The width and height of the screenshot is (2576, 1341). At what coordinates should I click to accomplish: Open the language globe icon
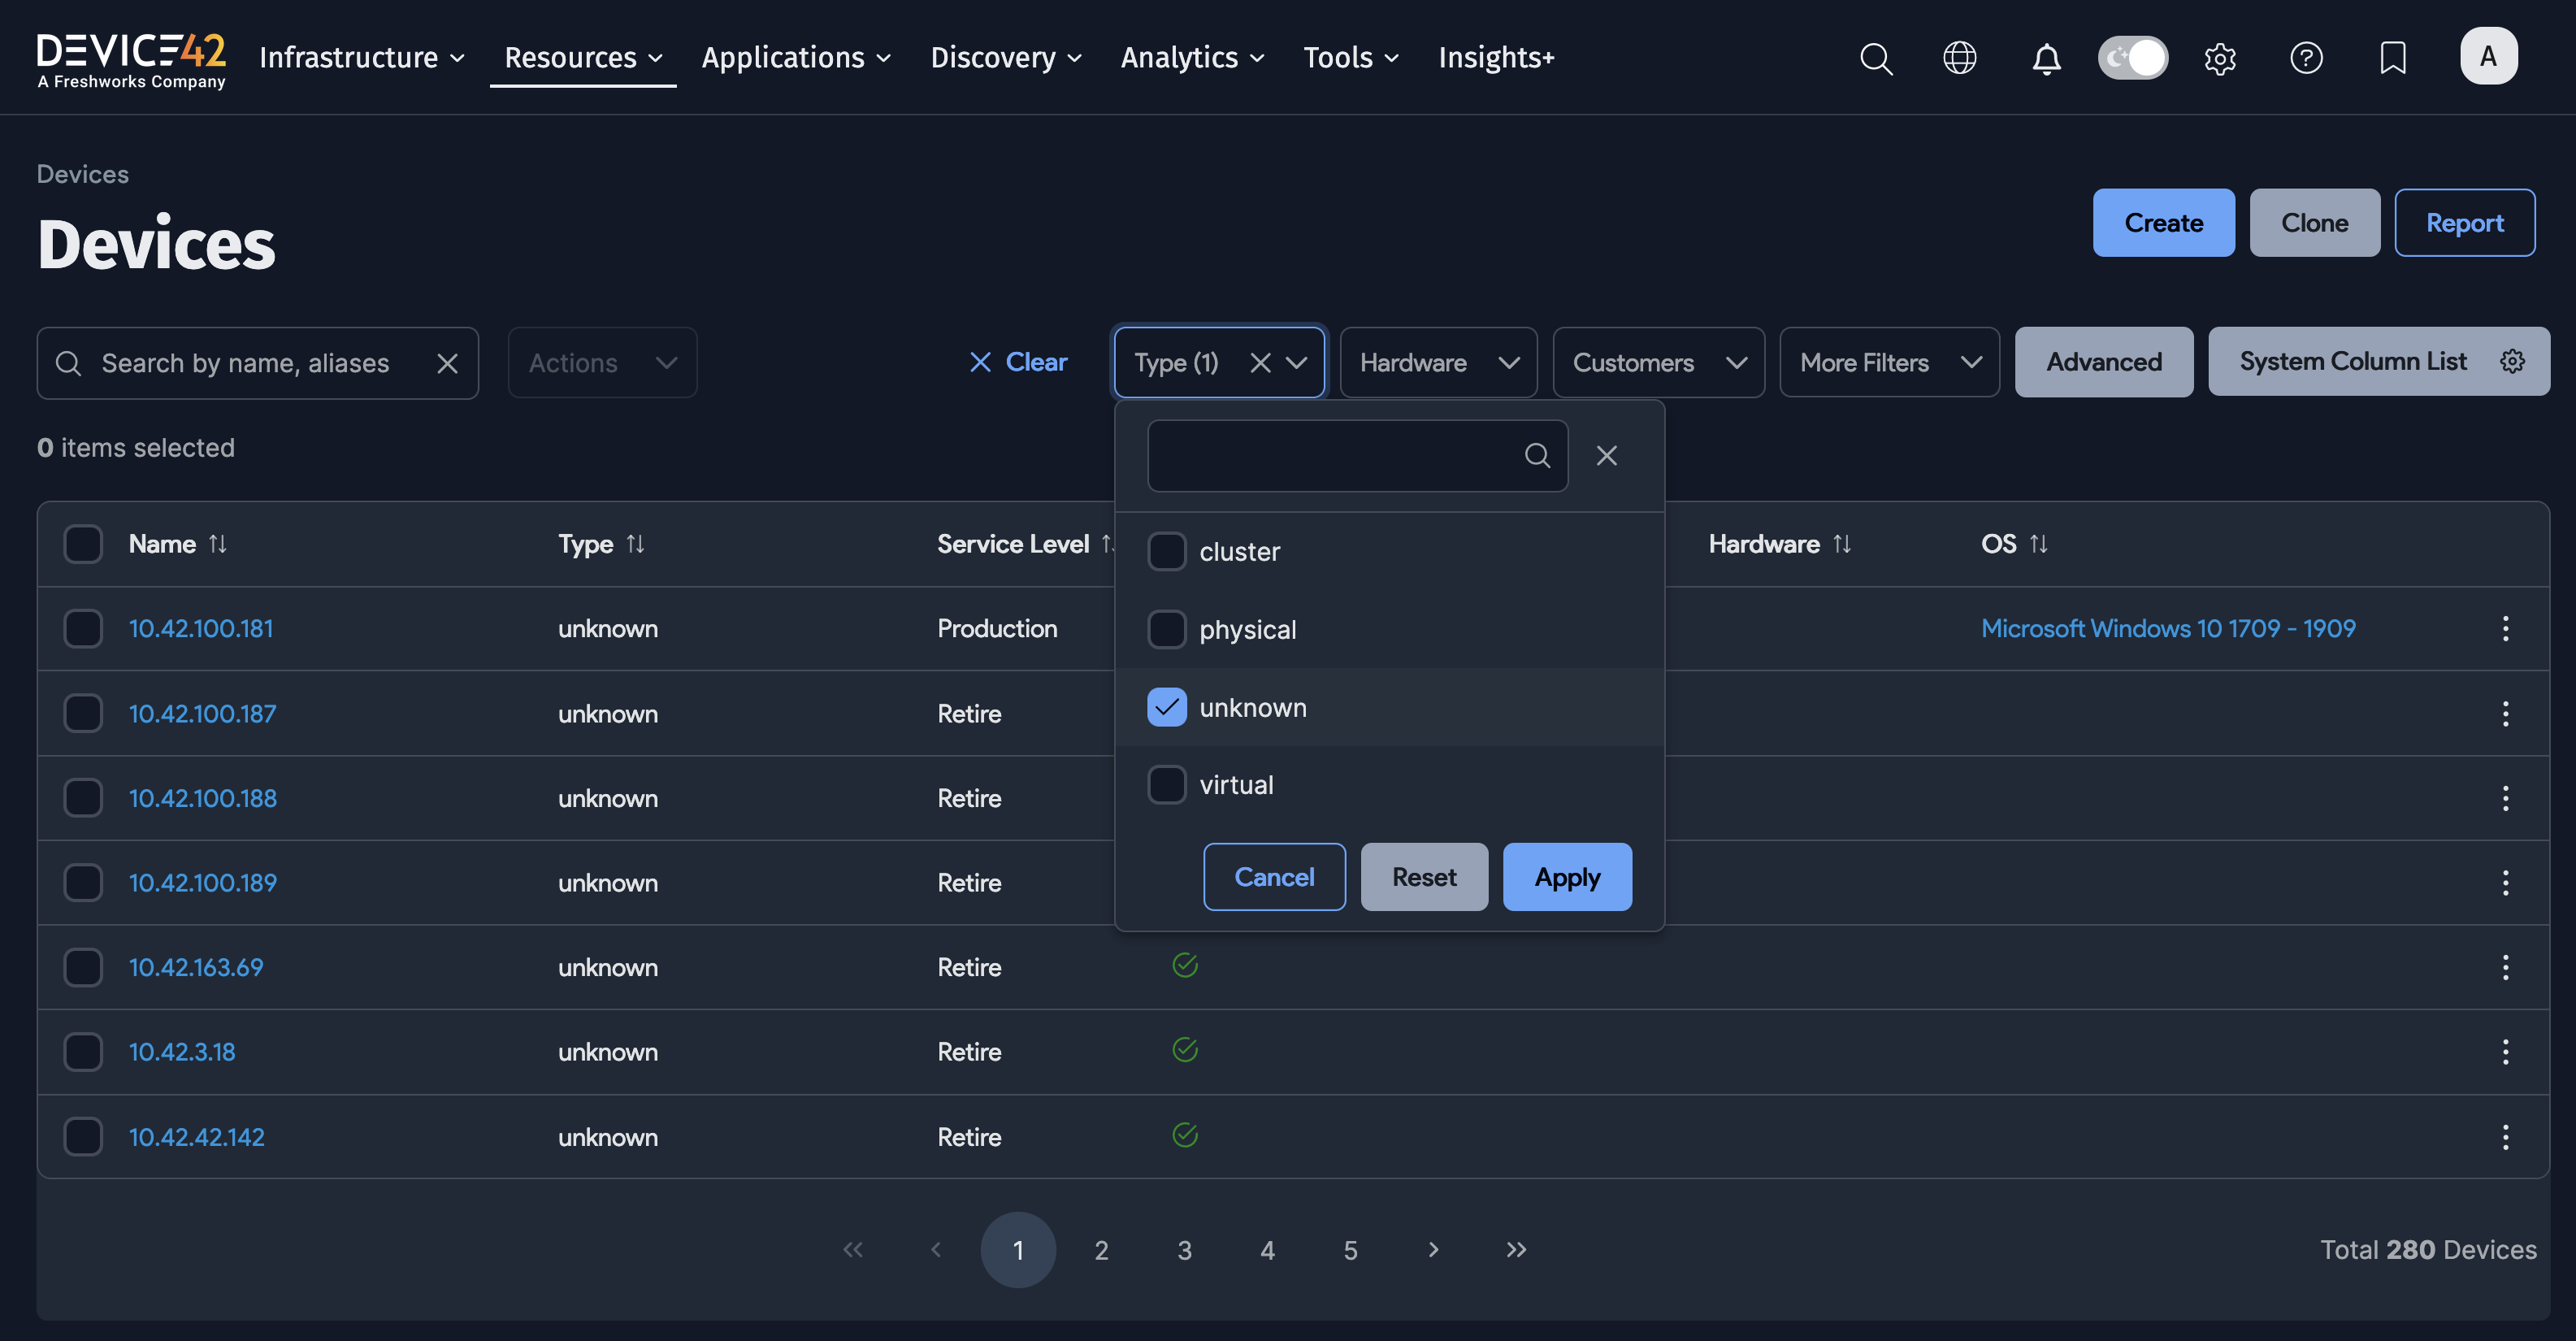tap(1959, 58)
